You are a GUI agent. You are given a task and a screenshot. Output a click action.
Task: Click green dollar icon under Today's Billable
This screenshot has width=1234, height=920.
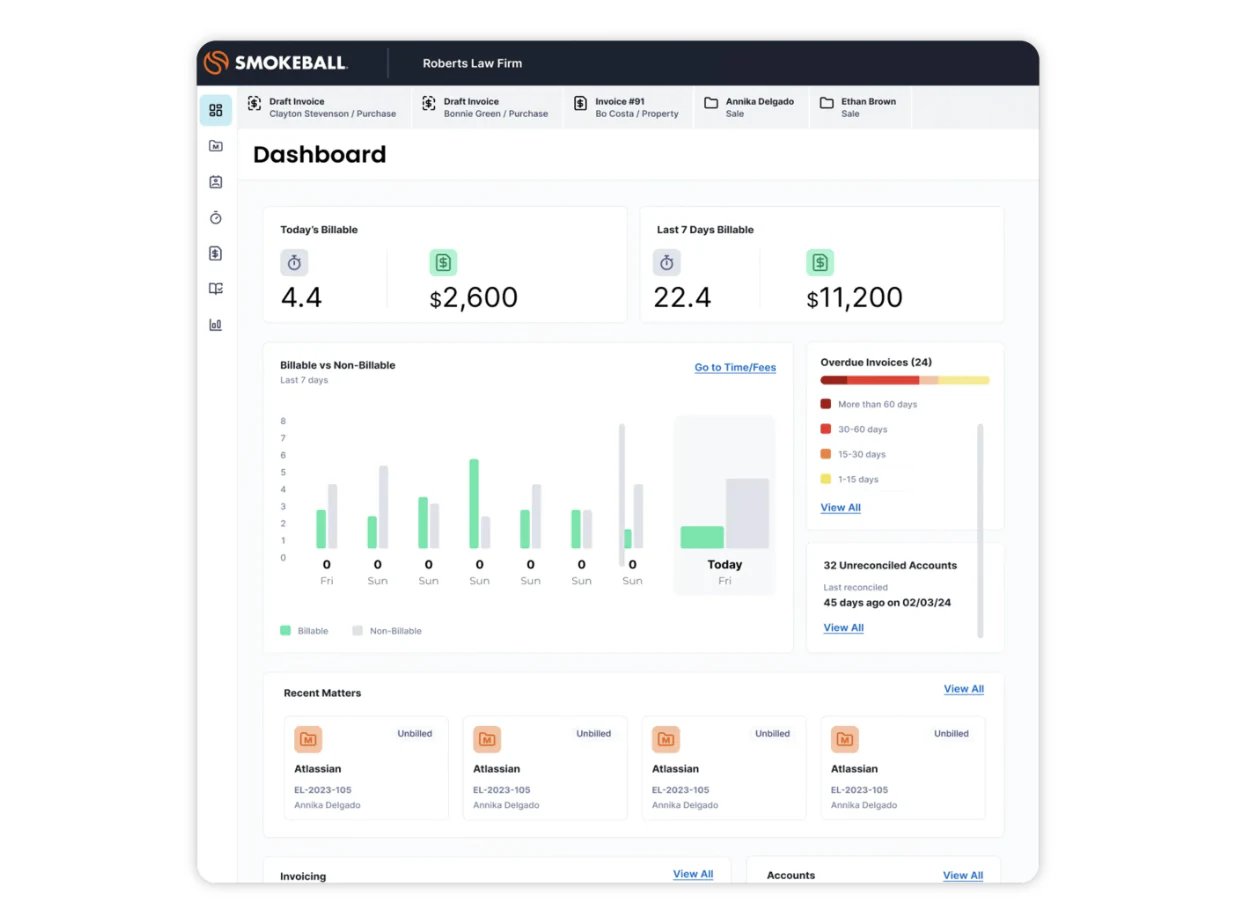pyautogui.click(x=443, y=263)
